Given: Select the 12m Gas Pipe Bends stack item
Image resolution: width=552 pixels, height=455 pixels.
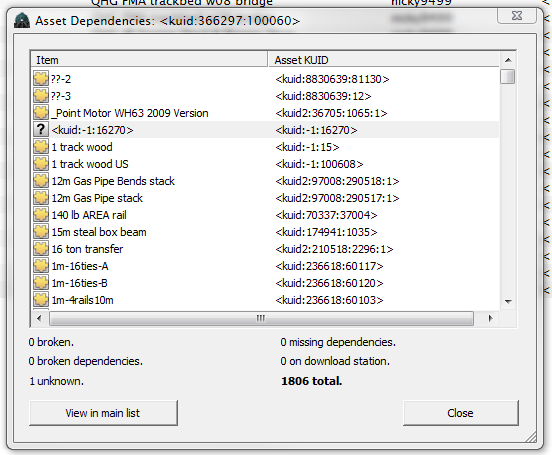Looking at the screenshot, I should pyautogui.click(x=113, y=181).
